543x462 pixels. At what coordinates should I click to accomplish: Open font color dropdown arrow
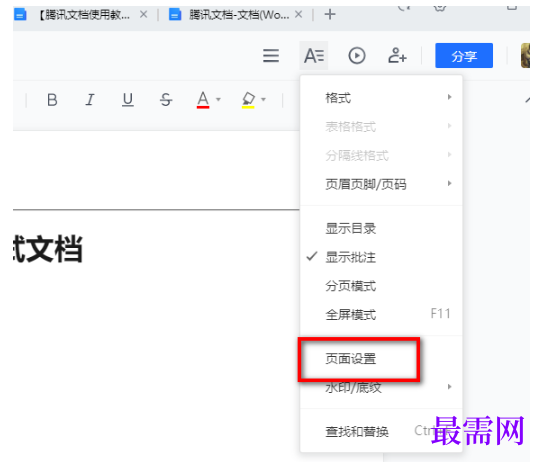click(x=218, y=100)
